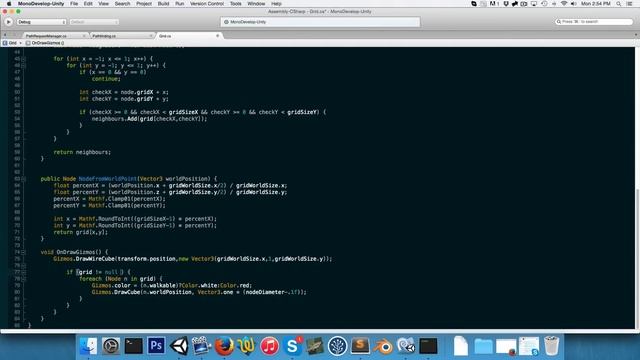
Task: Open the Tools menu
Action: [236, 4]
